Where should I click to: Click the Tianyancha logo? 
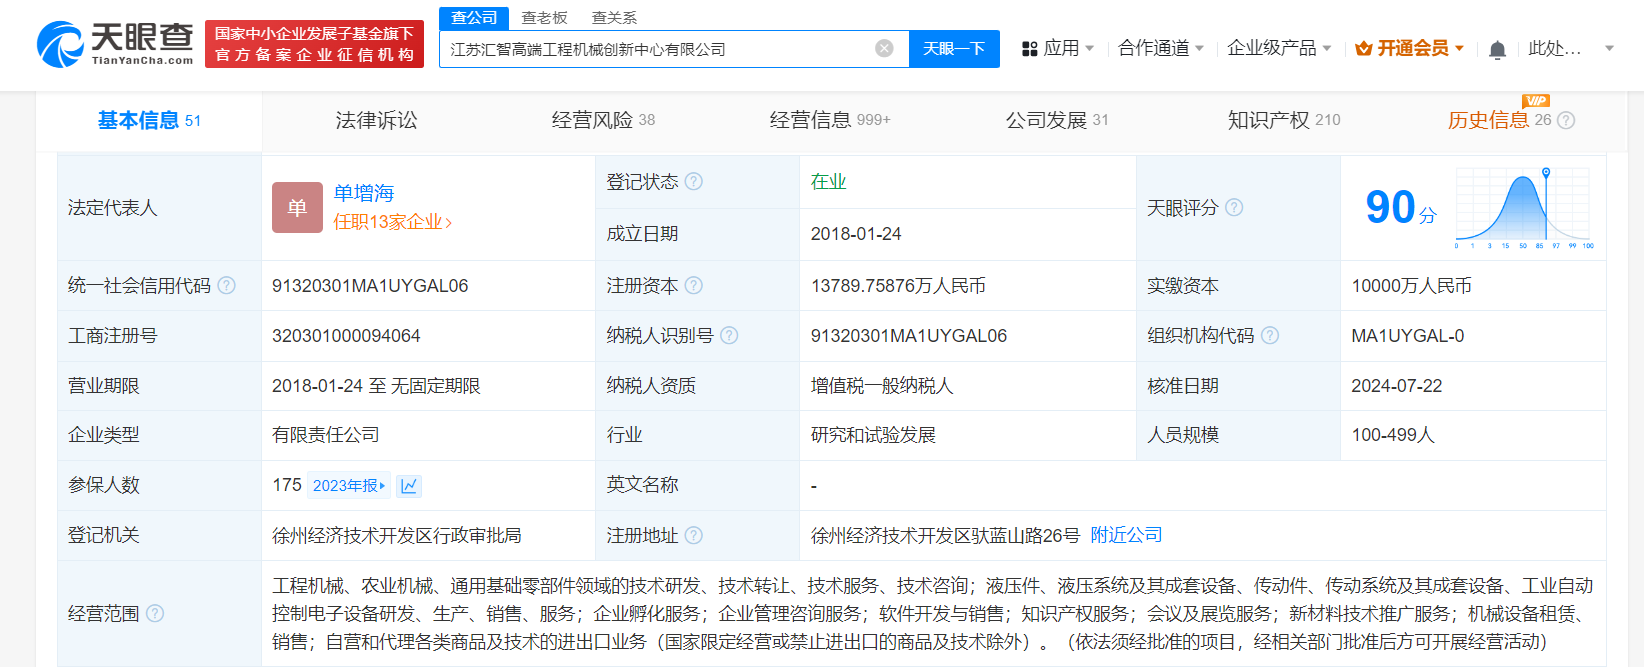click(x=115, y=44)
